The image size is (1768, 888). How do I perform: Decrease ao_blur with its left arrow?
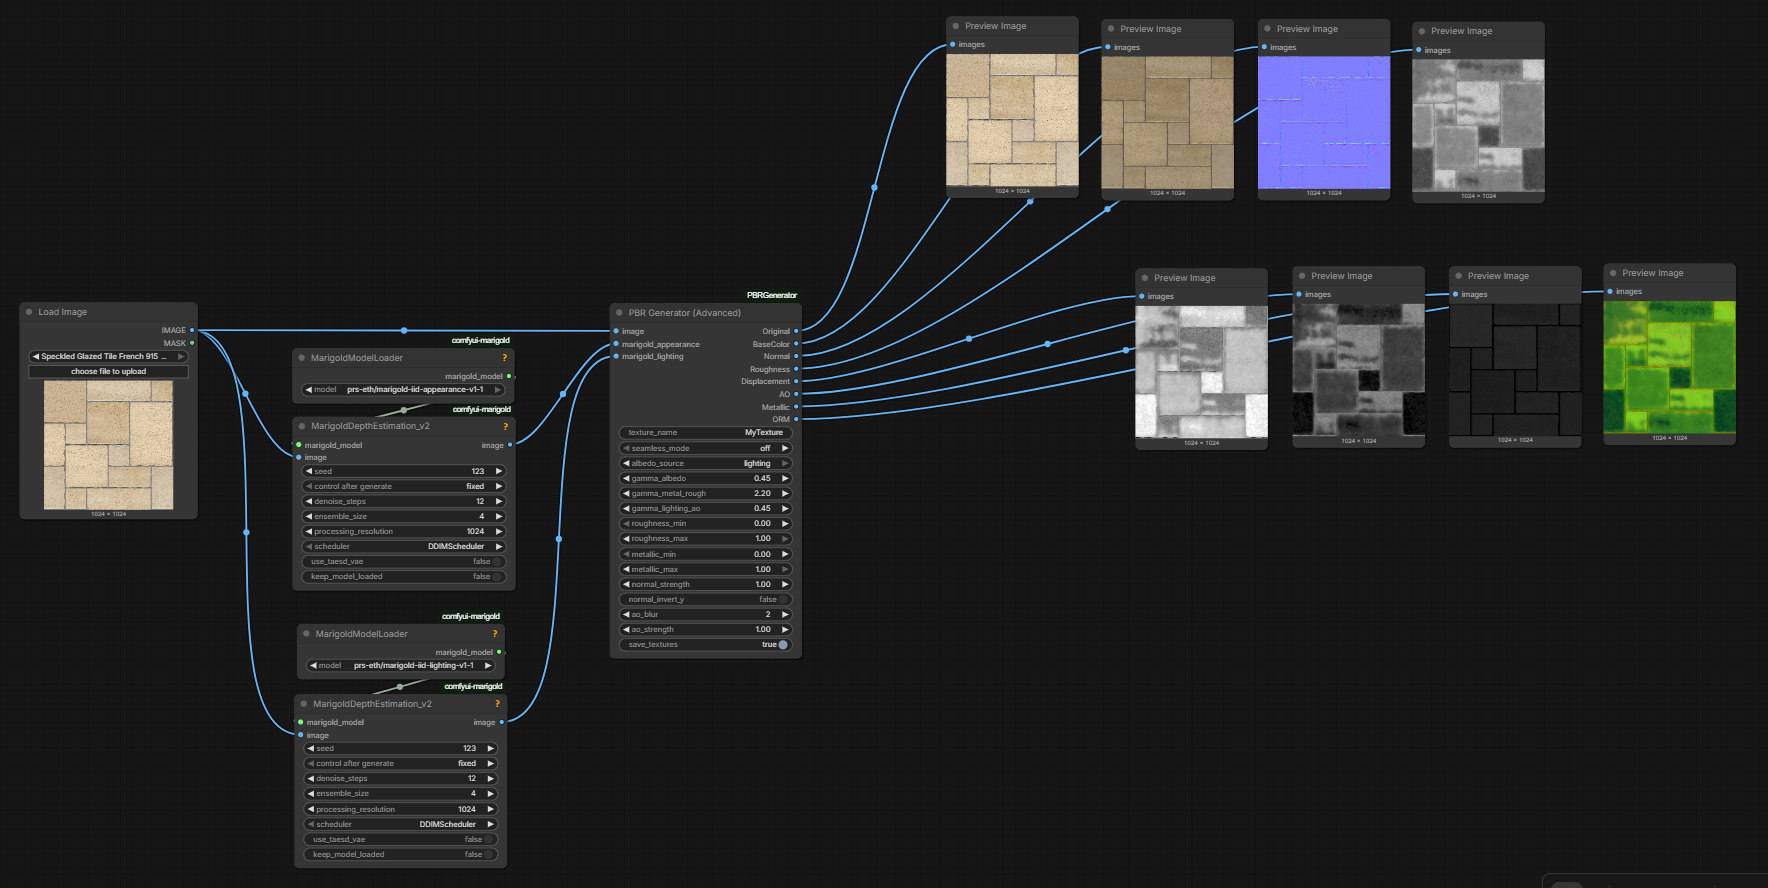tap(626, 614)
